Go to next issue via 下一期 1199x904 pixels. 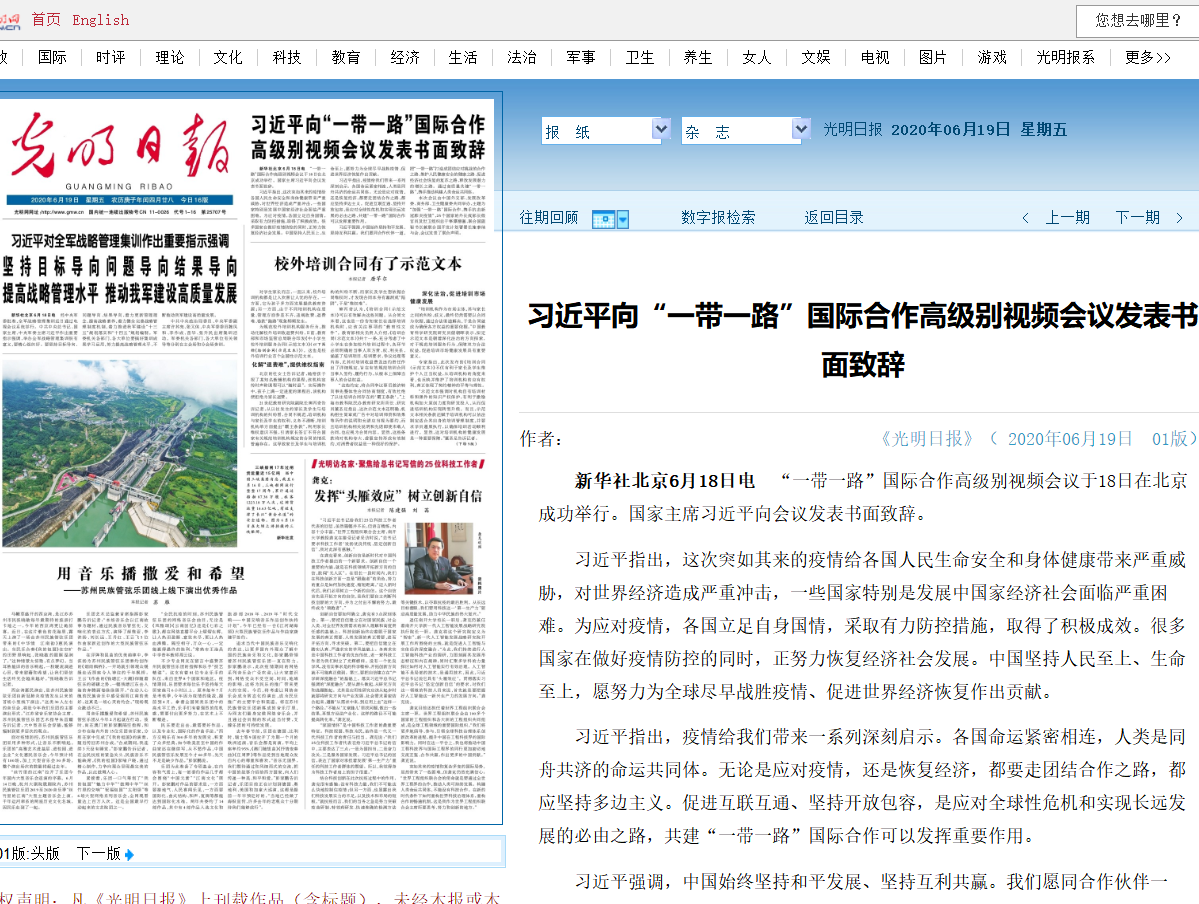(1138, 218)
